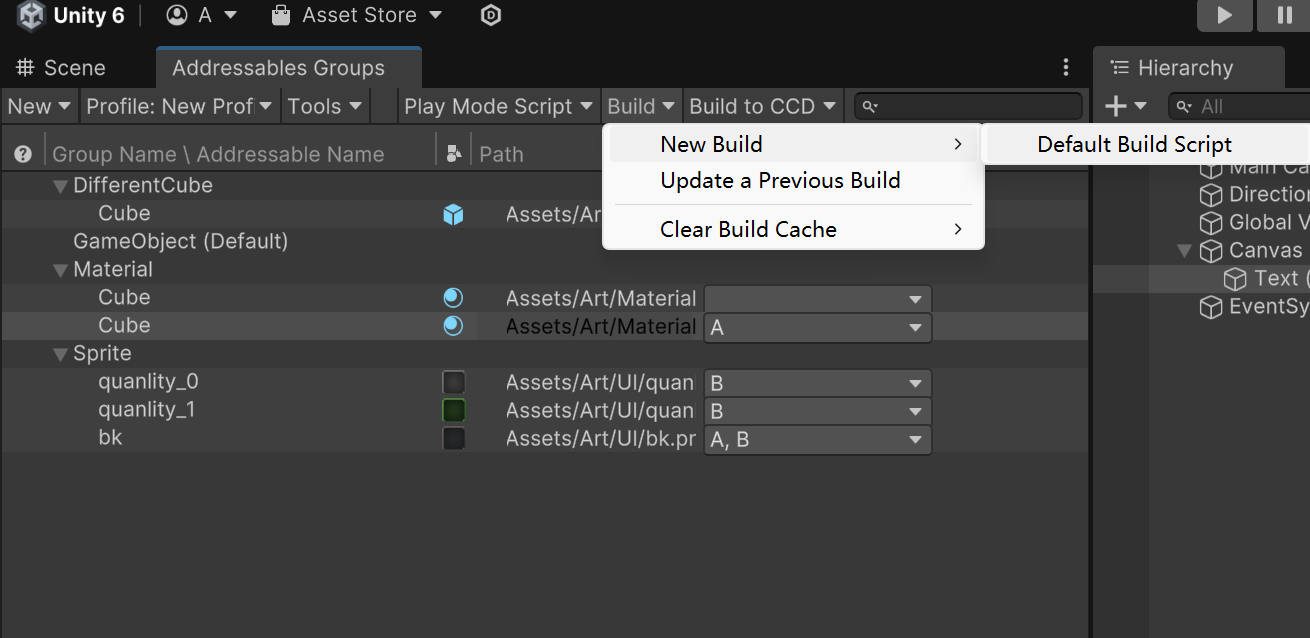Select Canvas in the Hierarchy
Viewport: 1310px width, 638px height.
(x=1265, y=250)
